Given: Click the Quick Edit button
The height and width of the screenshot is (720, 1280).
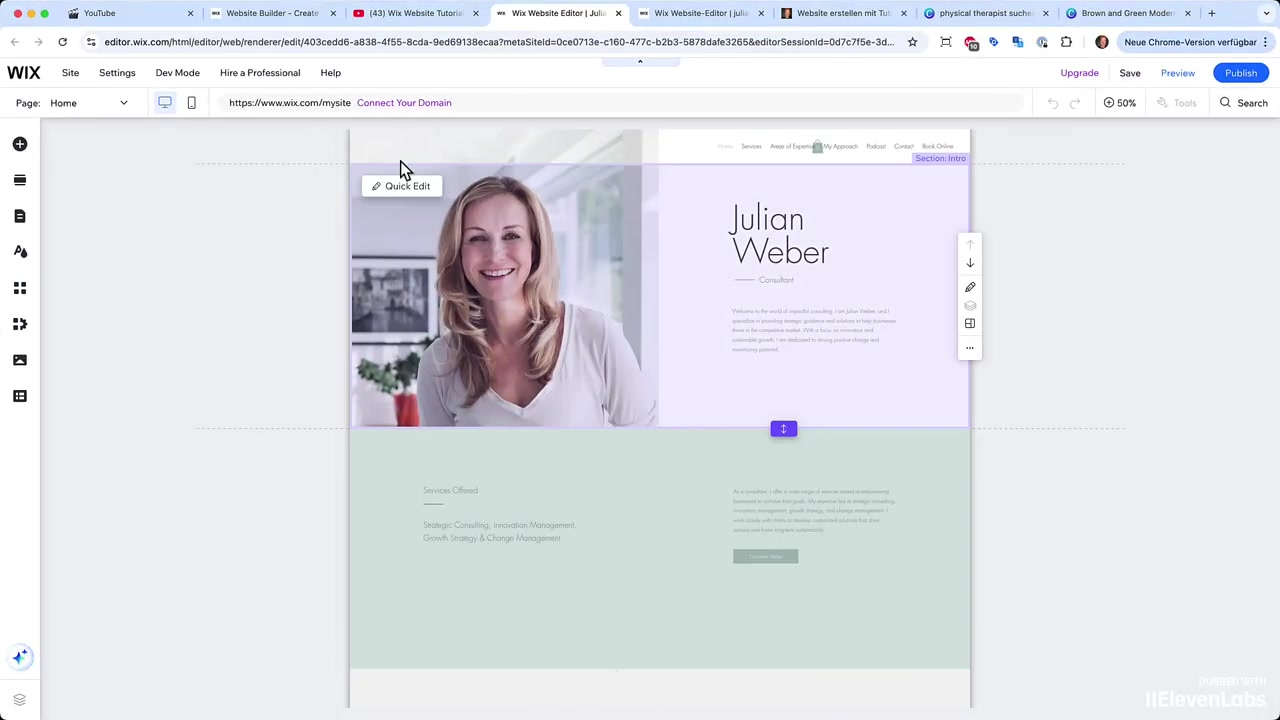Looking at the screenshot, I should (x=401, y=186).
